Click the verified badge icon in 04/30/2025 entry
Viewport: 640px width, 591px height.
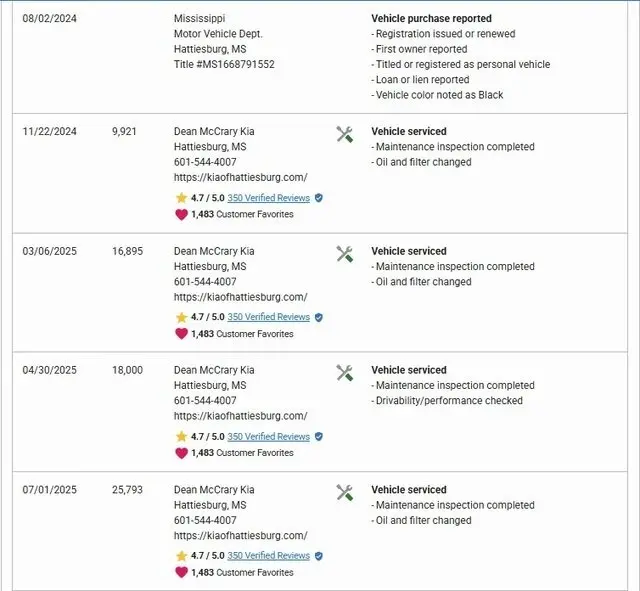pyautogui.click(x=318, y=437)
